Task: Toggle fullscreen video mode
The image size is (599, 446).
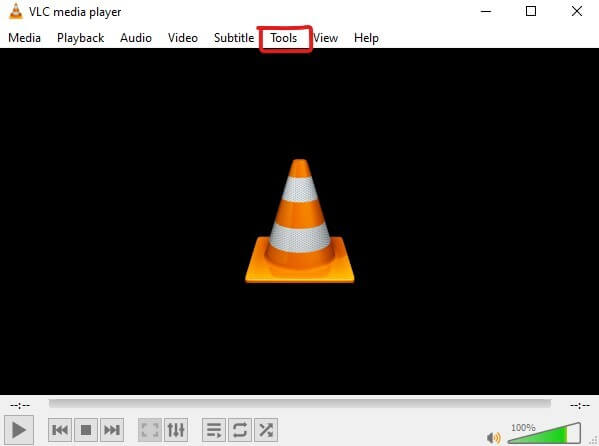Action: coord(150,430)
